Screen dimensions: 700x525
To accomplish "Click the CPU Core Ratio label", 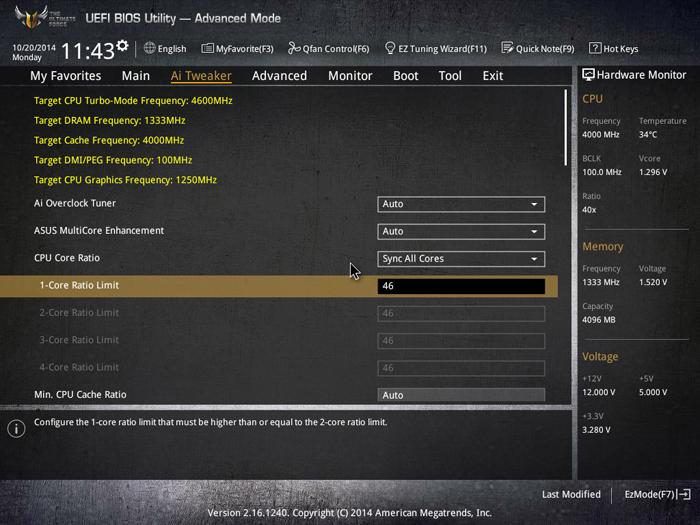I will tap(67, 258).
